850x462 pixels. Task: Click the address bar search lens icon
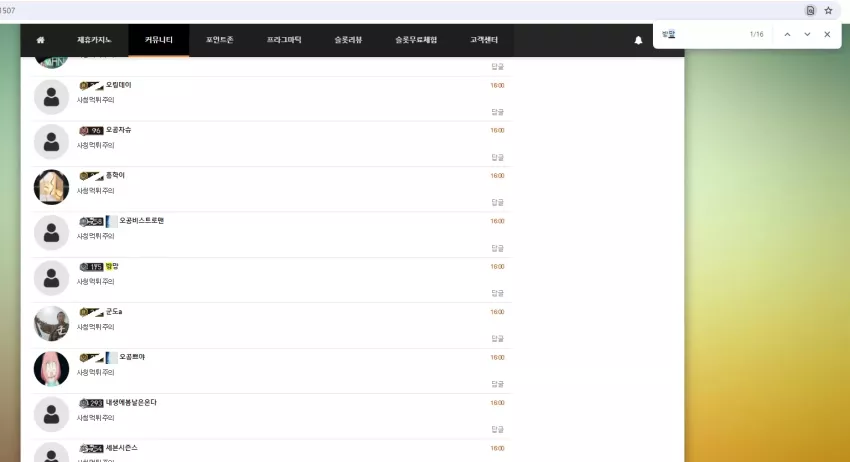pyautogui.click(x=810, y=10)
